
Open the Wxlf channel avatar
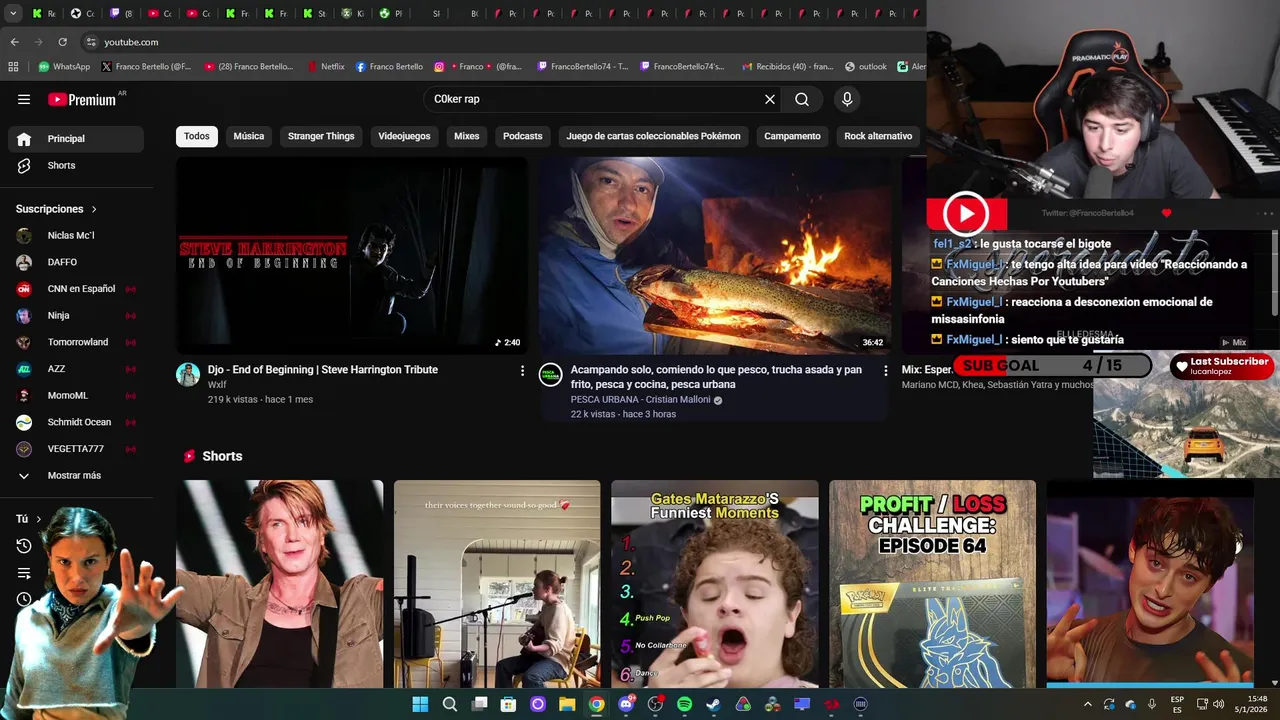pyautogui.click(x=188, y=375)
